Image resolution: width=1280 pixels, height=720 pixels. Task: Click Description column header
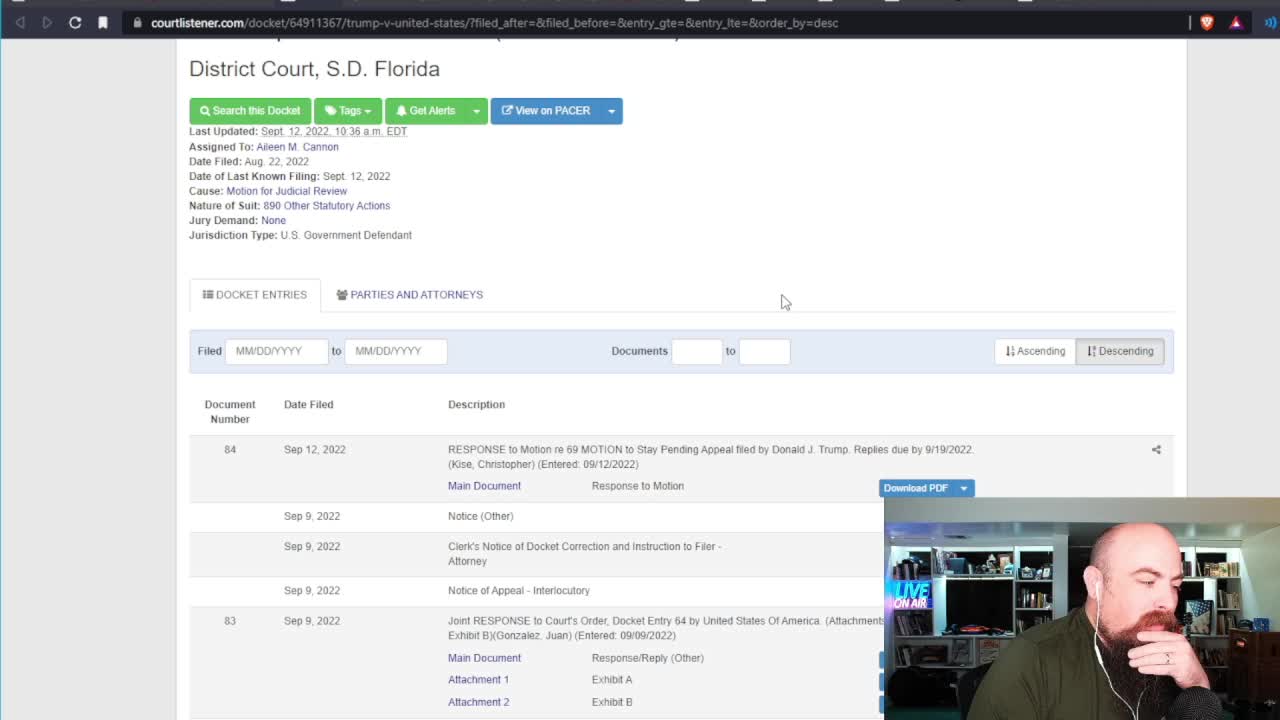(x=476, y=405)
